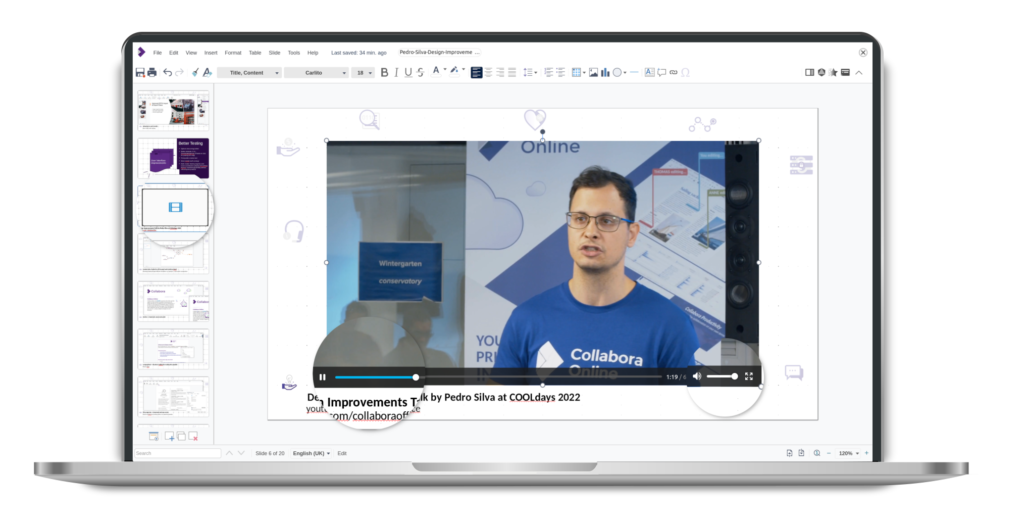This screenshot has width=1024, height=521.
Task: Open the shapes dropdown arrow
Action: click(625, 72)
